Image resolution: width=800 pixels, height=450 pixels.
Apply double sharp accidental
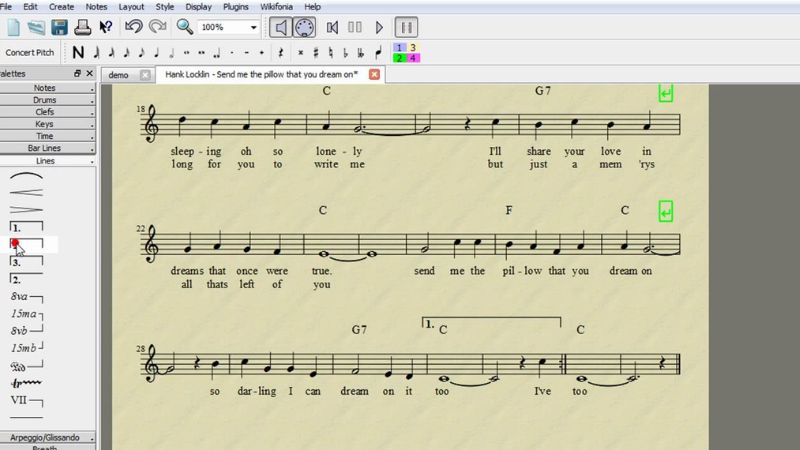(x=301, y=53)
